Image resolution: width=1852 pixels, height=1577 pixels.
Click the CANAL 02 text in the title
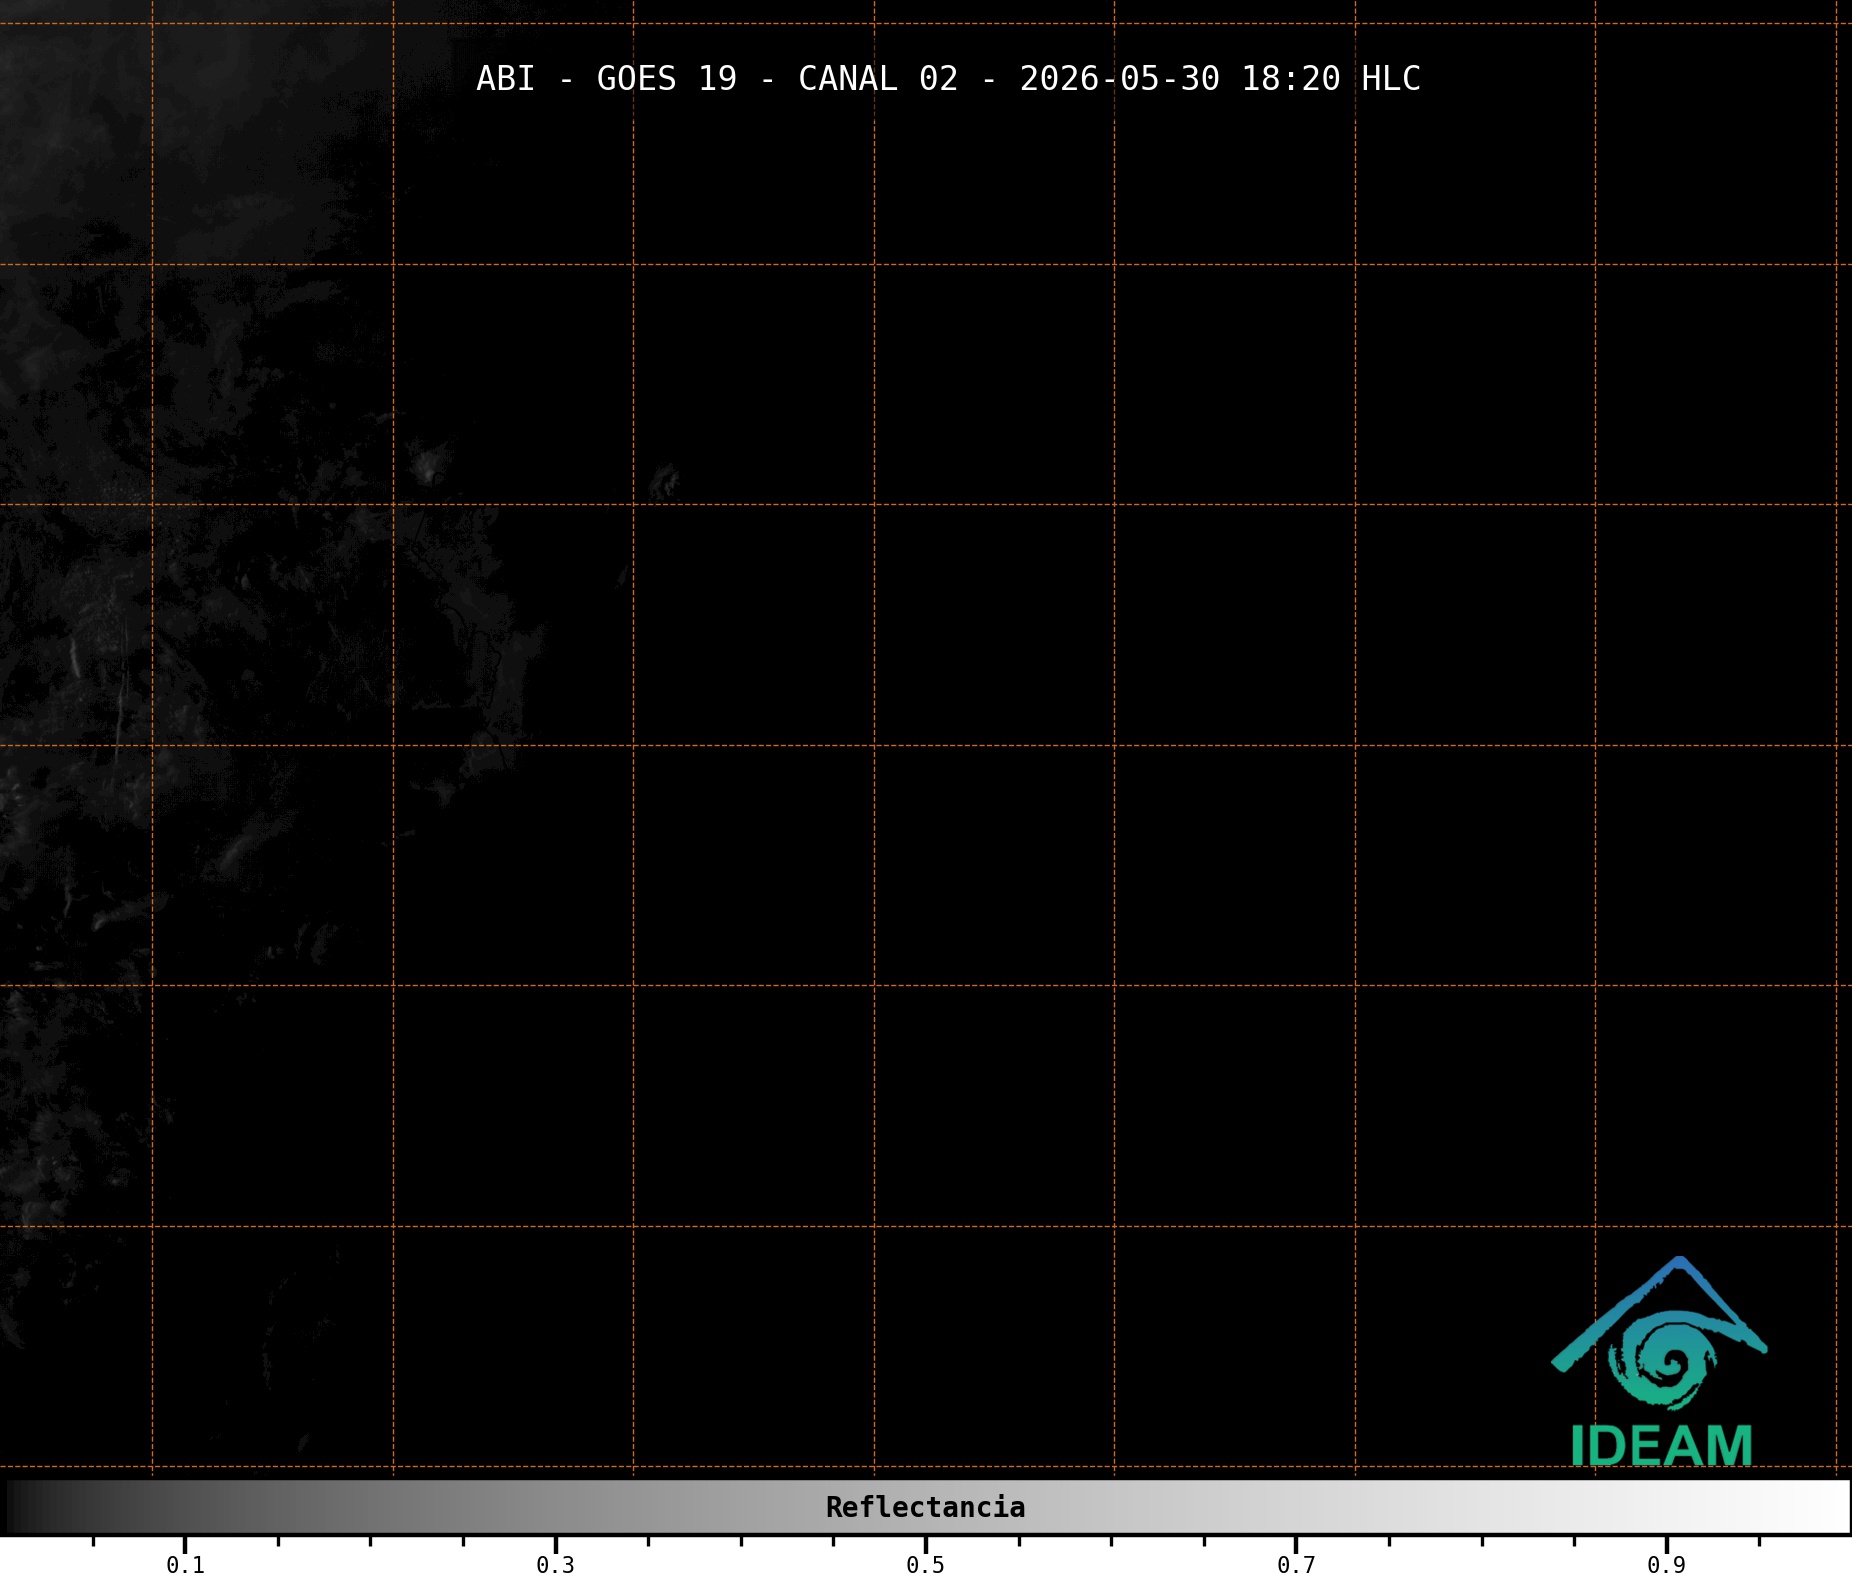coord(878,78)
